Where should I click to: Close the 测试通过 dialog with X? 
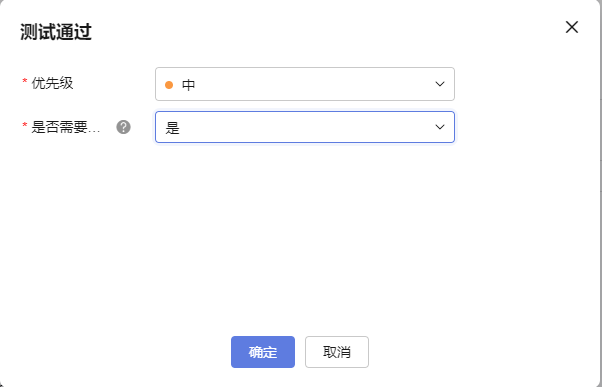572,27
